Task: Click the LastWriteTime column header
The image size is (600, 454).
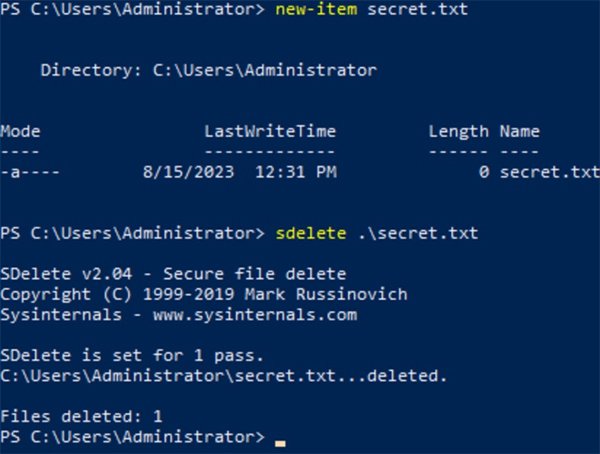Action: 270,131
